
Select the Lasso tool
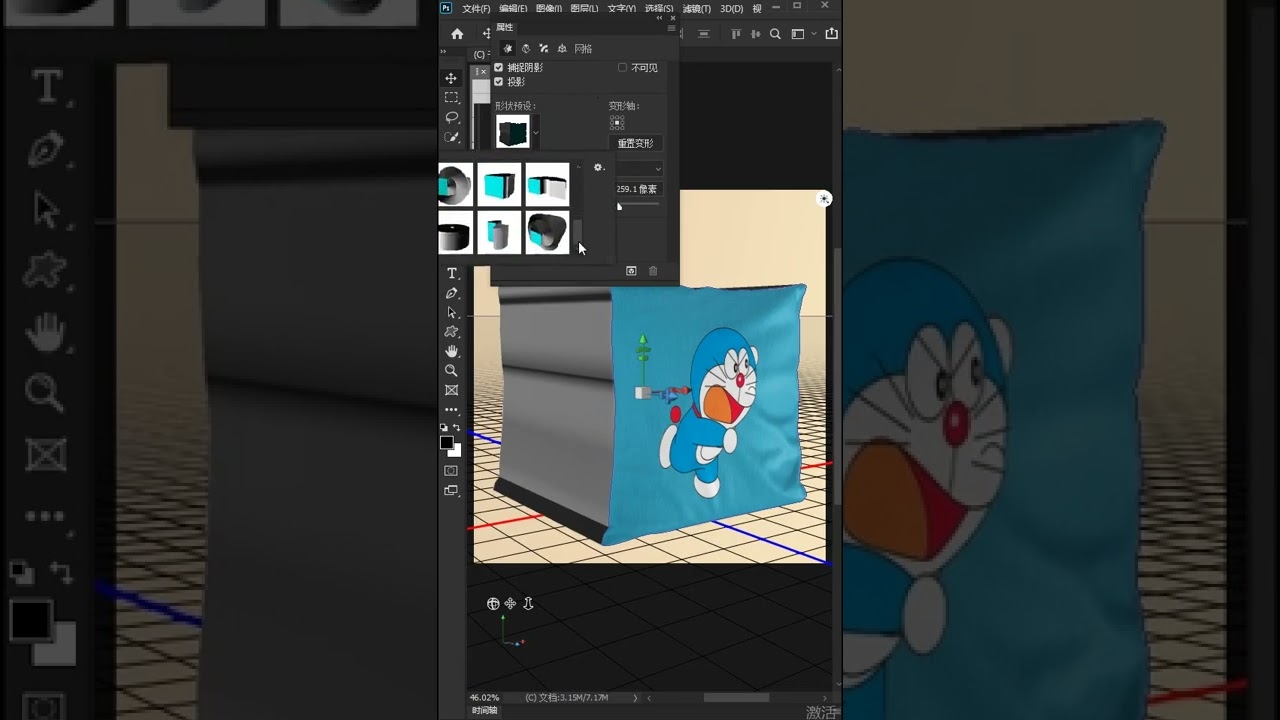click(x=452, y=117)
